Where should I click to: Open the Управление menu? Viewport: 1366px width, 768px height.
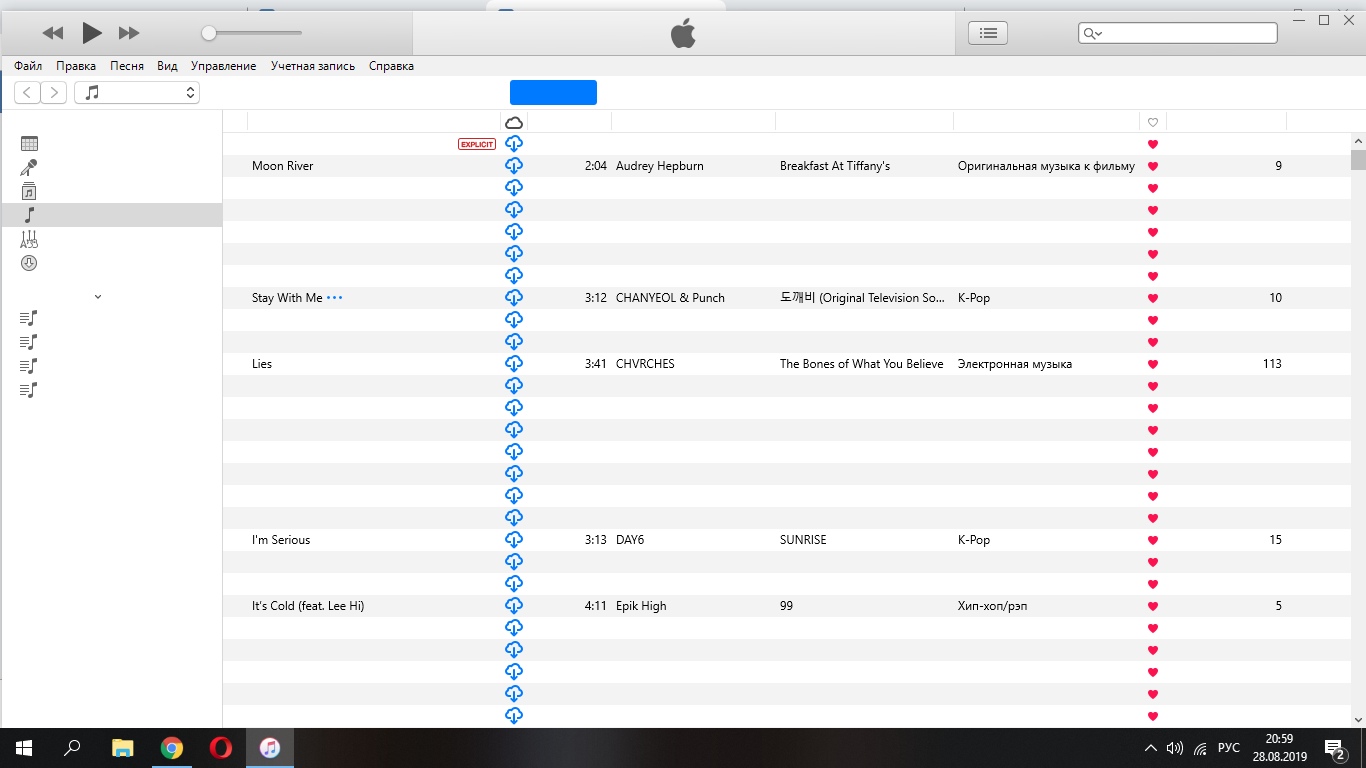(x=224, y=66)
